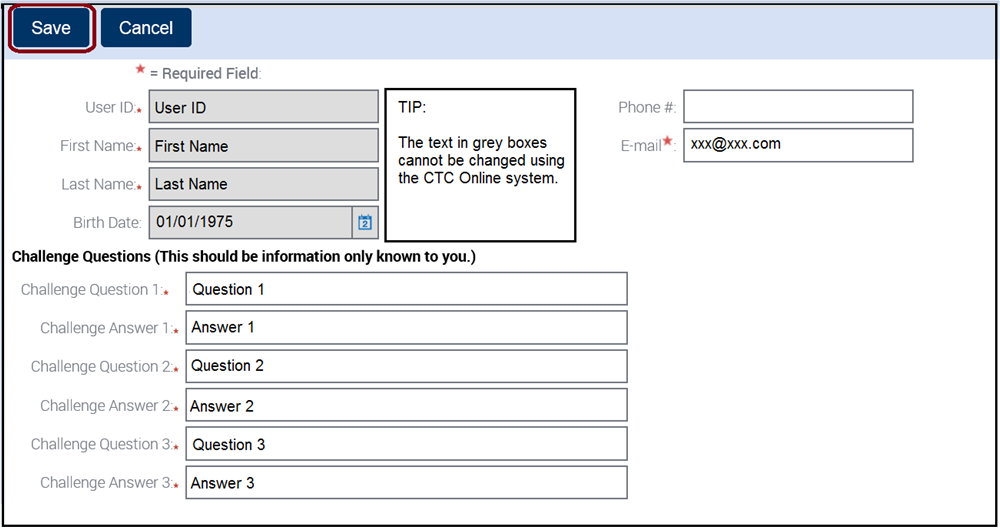The height and width of the screenshot is (528, 1000).
Task: Click the TIP information box
Action: (480, 165)
